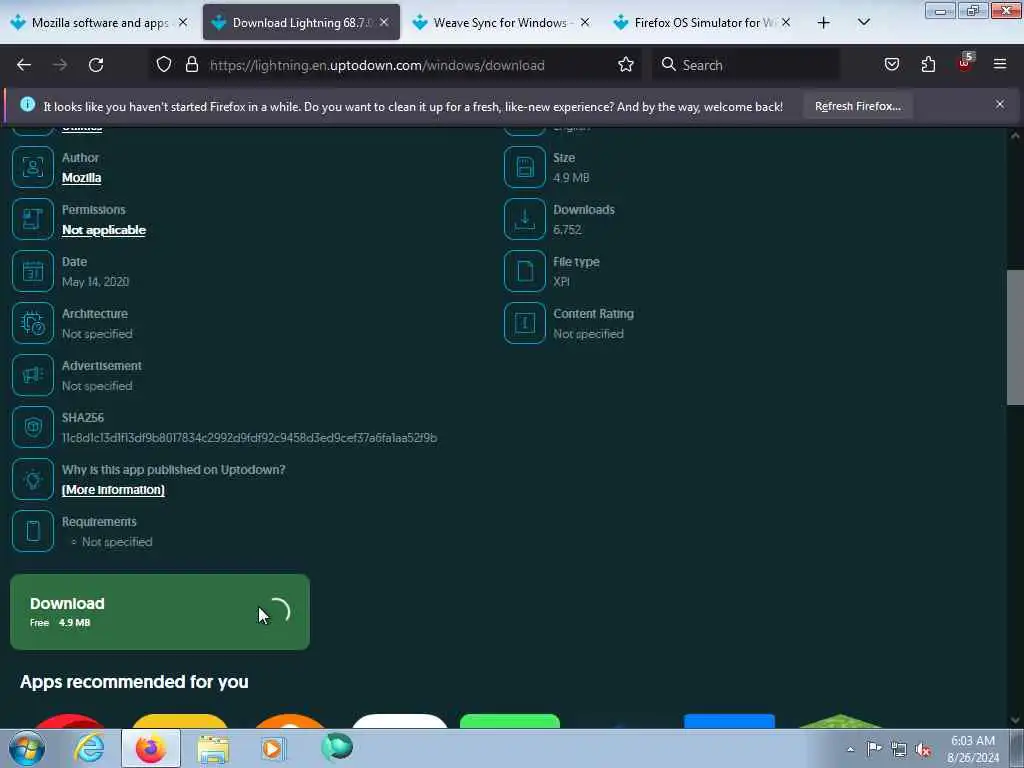Open Windows Explorer folder in taskbar

tap(213, 748)
